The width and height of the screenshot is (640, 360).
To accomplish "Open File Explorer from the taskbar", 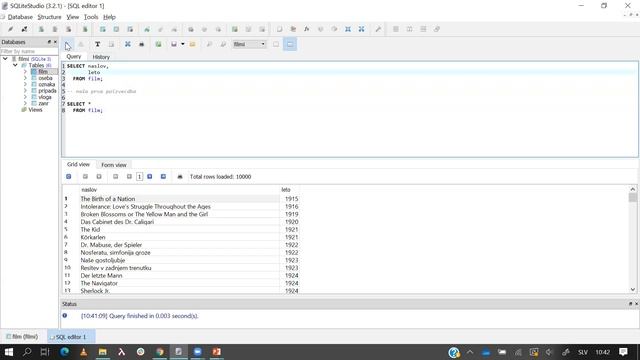I will [102, 351].
